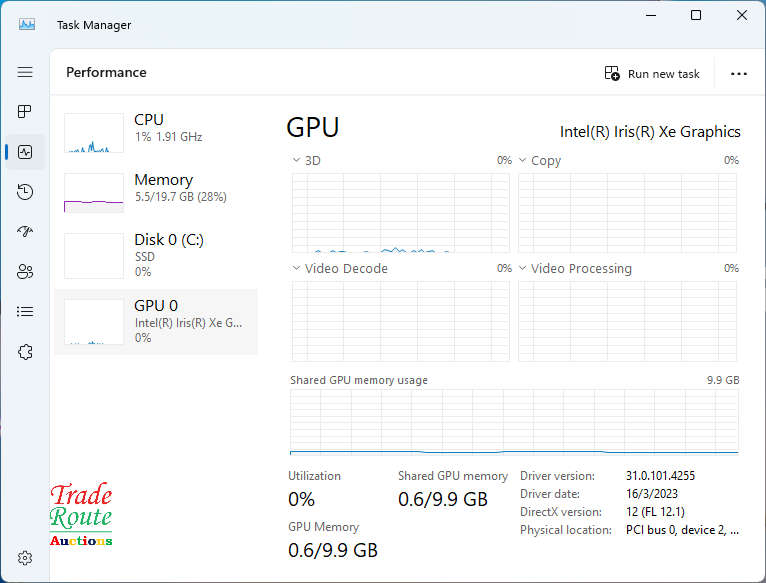The height and width of the screenshot is (583, 766).
Task: Open the Details page icon
Action: pos(25,311)
